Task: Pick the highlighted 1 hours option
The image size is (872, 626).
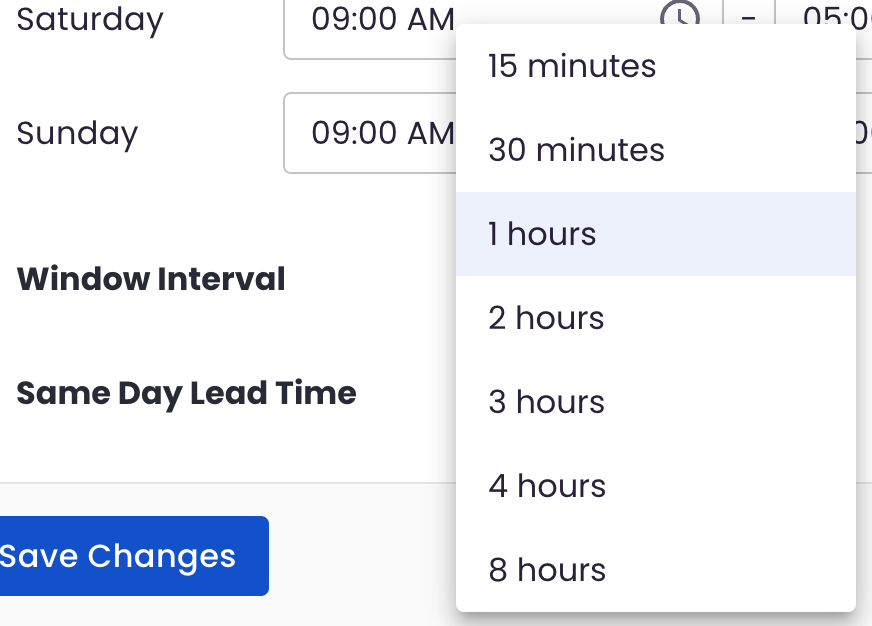Action: (656, 234)
